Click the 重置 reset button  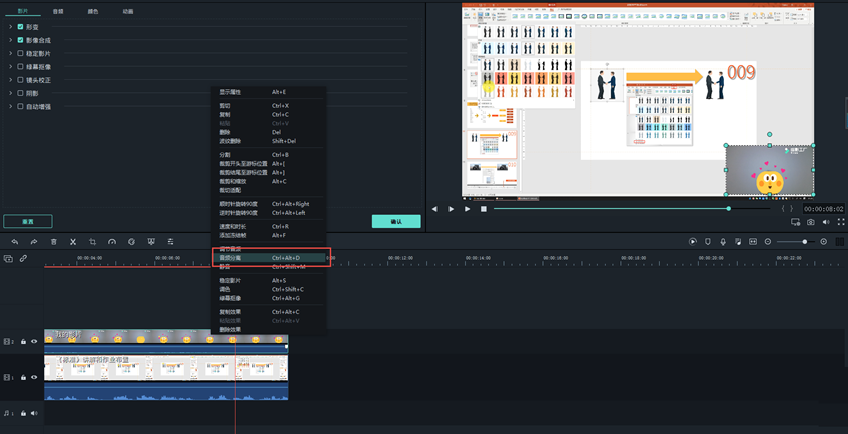27,221
